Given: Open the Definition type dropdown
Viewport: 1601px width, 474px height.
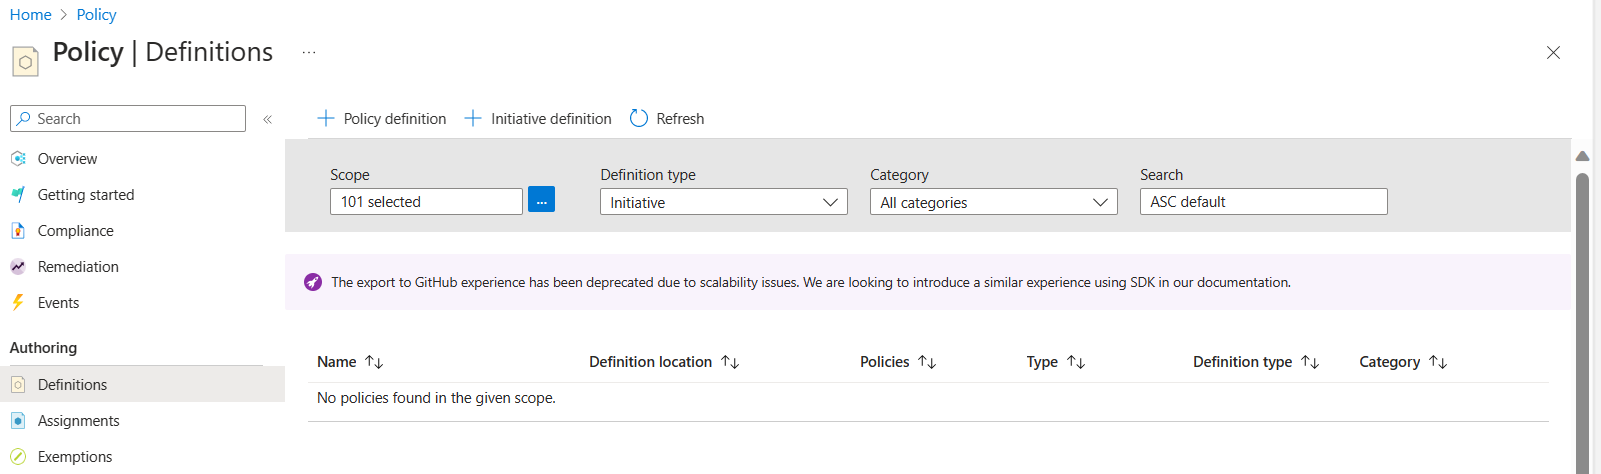Looking at the screenshot, I should coord(723,202).
